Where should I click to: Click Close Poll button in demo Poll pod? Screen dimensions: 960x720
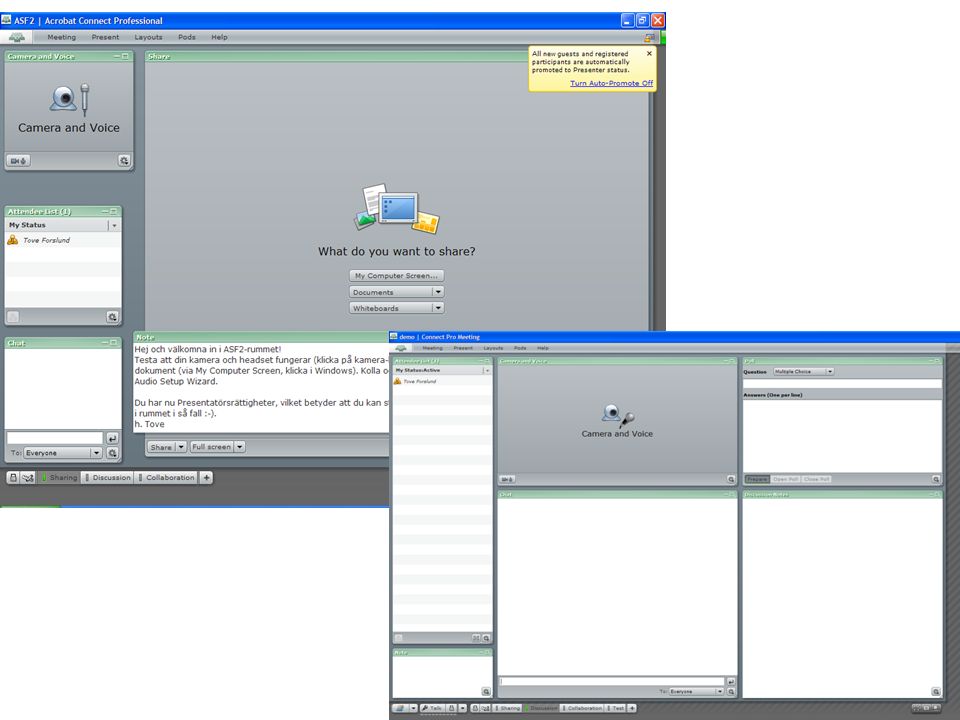(x=817, y=479)
